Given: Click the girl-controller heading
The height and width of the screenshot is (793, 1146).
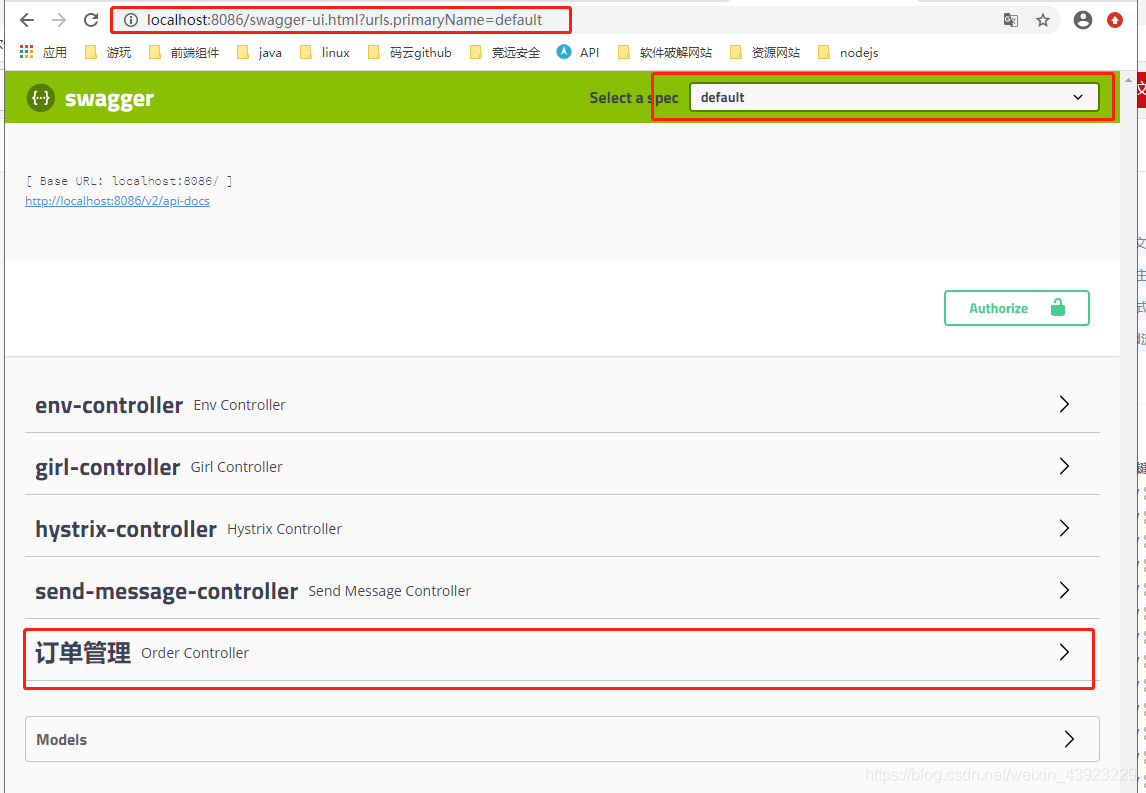Looking at the screenshot, I should point(107,467).
